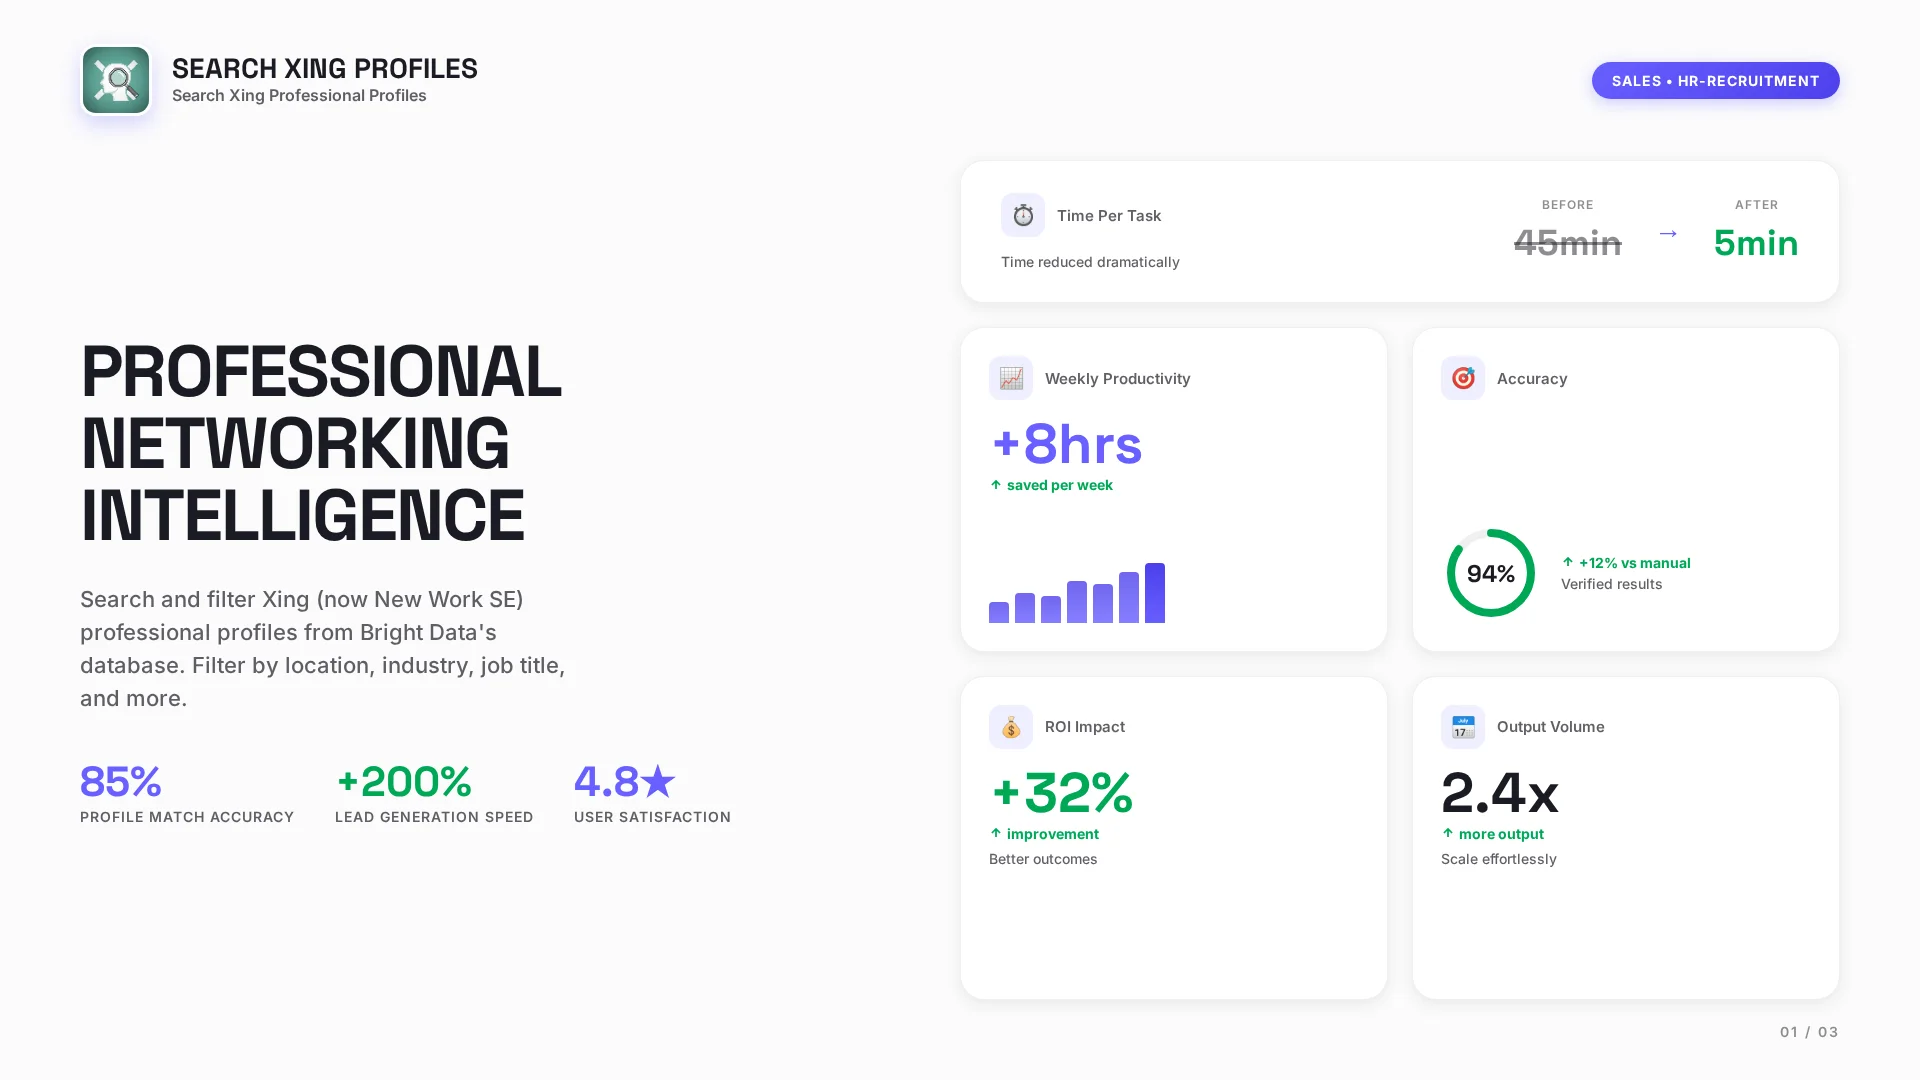The height and width of the screenshot is (1080, 1920).
Task: Click the +8hrs weekly productivity value
Action: click(x=1066, y=445)
